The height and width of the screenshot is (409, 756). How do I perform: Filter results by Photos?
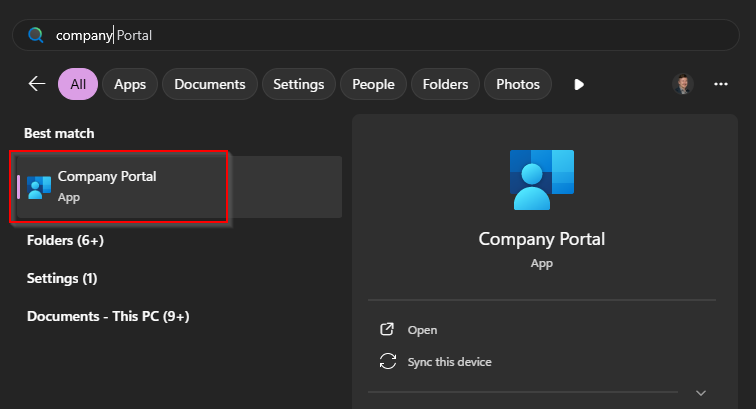pos(518,84)
